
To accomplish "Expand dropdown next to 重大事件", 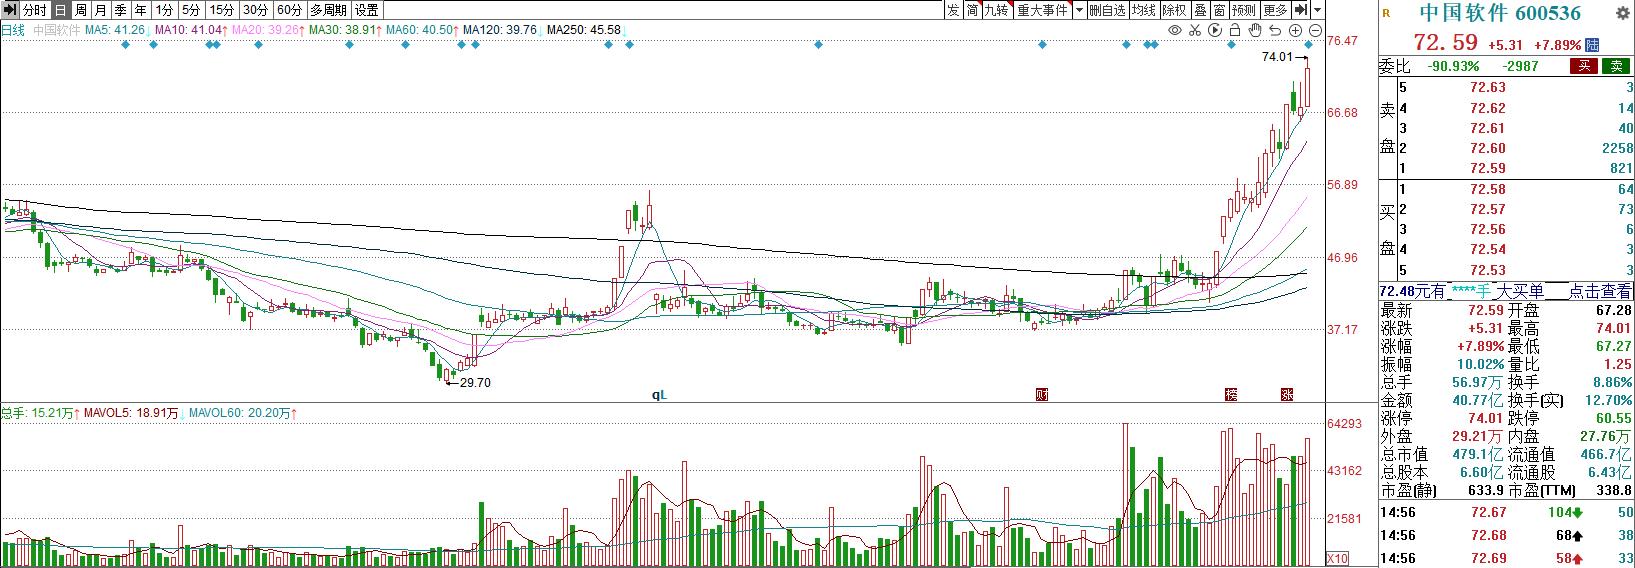I will (1078, 10).
